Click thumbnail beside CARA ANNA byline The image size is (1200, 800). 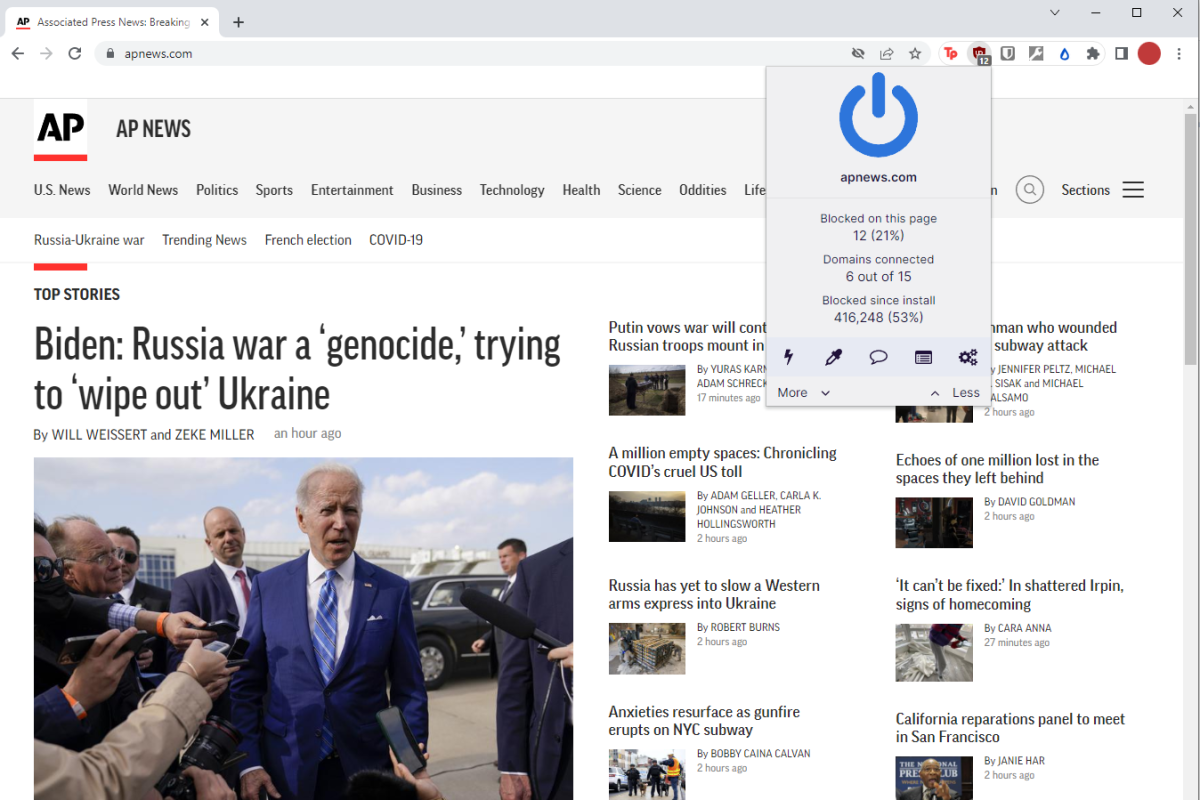click(934, 653)
